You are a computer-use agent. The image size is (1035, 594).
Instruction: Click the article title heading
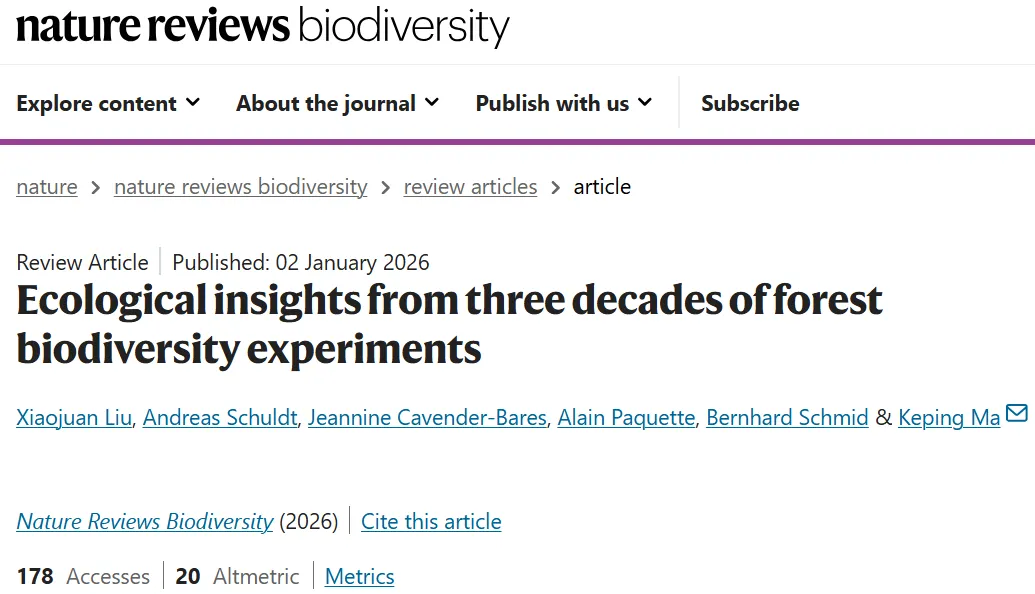click(x=449, y=325)
